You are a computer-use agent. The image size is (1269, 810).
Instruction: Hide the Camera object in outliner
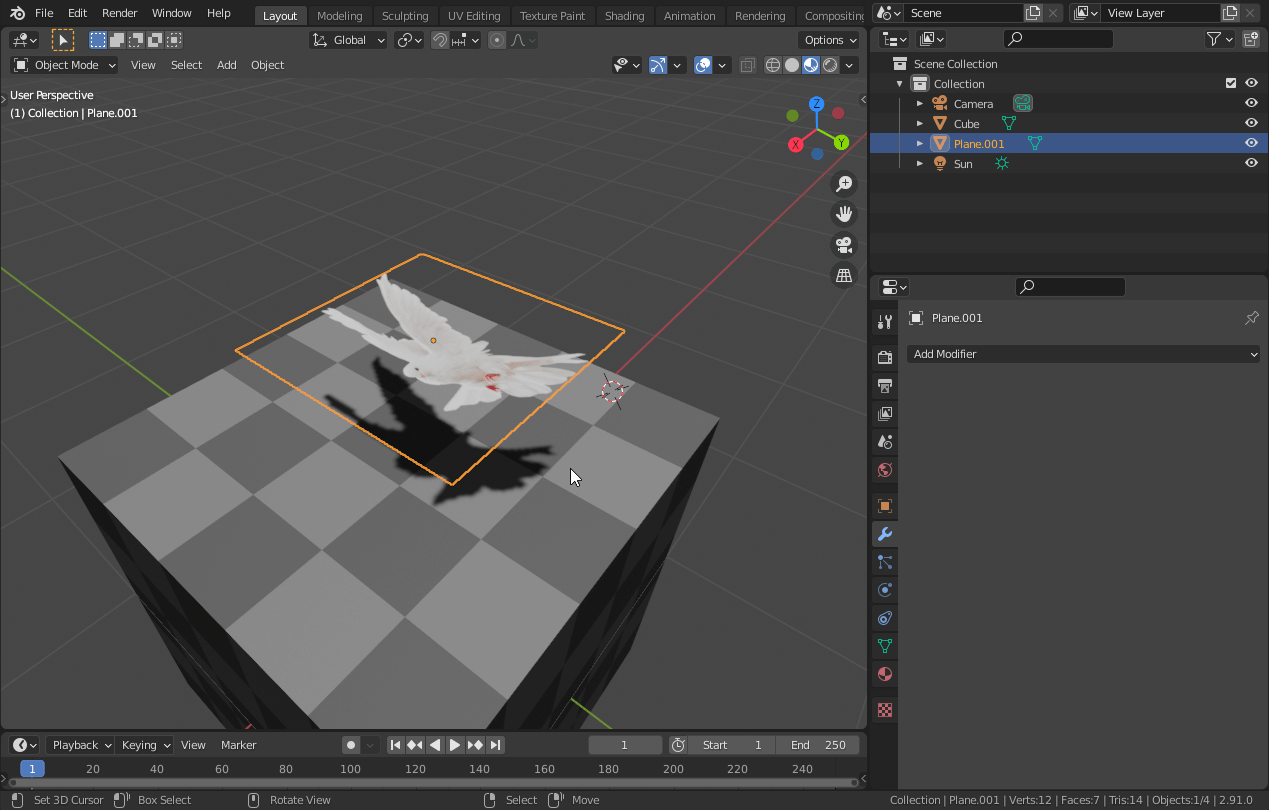click(1251, 103)
